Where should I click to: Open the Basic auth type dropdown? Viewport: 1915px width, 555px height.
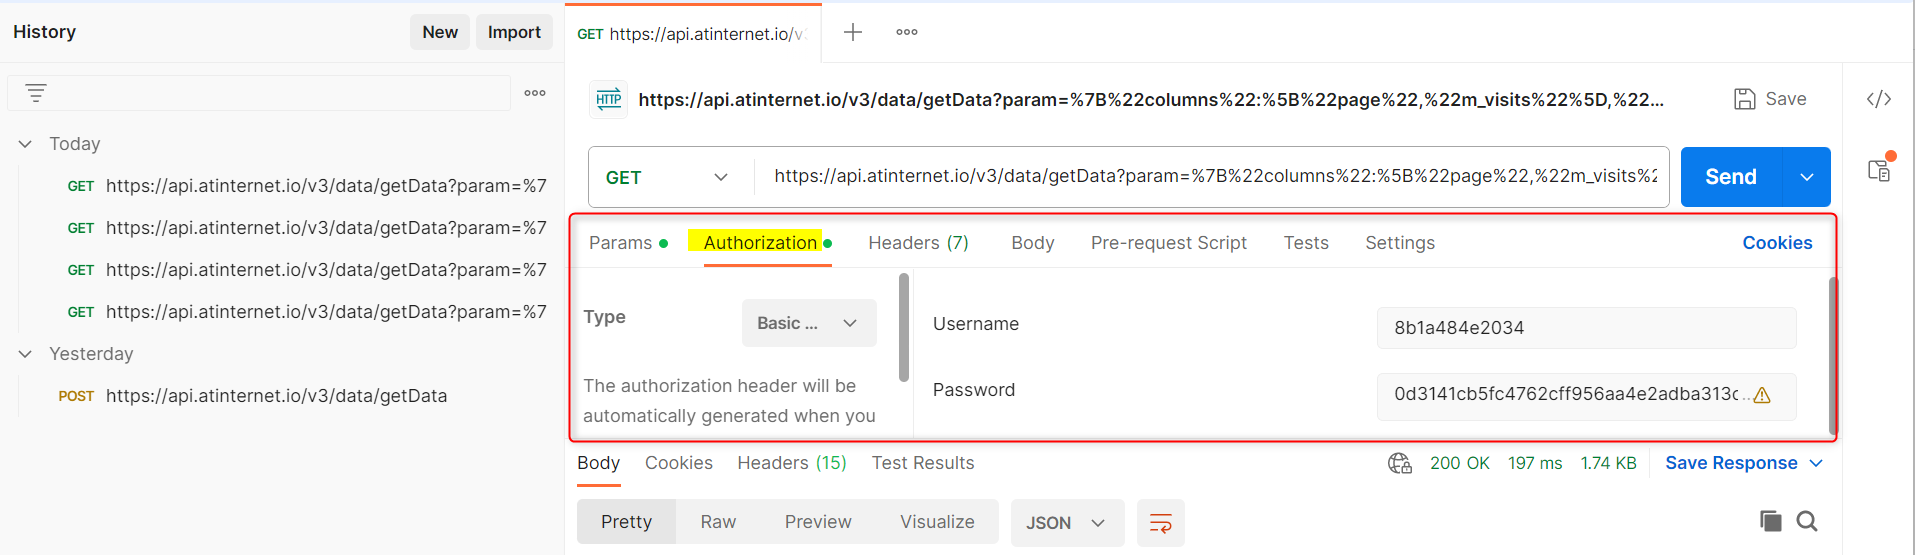tap(808, 323)
